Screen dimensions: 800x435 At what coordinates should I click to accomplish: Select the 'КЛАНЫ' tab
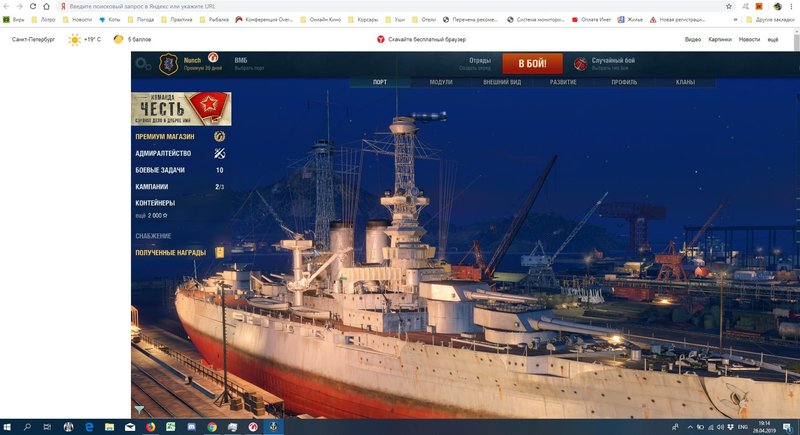pyautogui.click(x=685, y=82)
